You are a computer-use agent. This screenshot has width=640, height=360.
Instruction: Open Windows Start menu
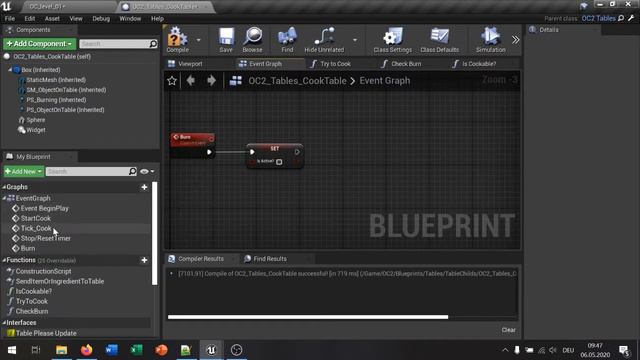[x=12, y=350]
